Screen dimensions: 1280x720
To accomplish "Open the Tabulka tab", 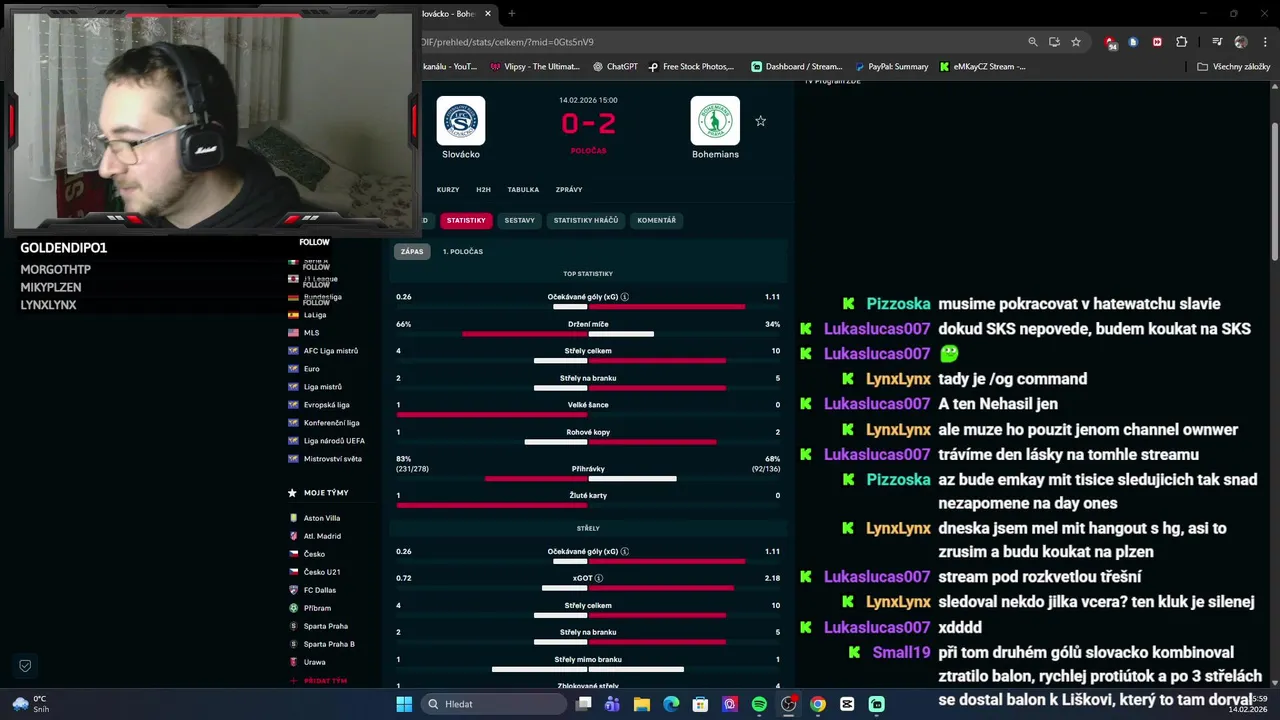I will (x=523, y=189).
